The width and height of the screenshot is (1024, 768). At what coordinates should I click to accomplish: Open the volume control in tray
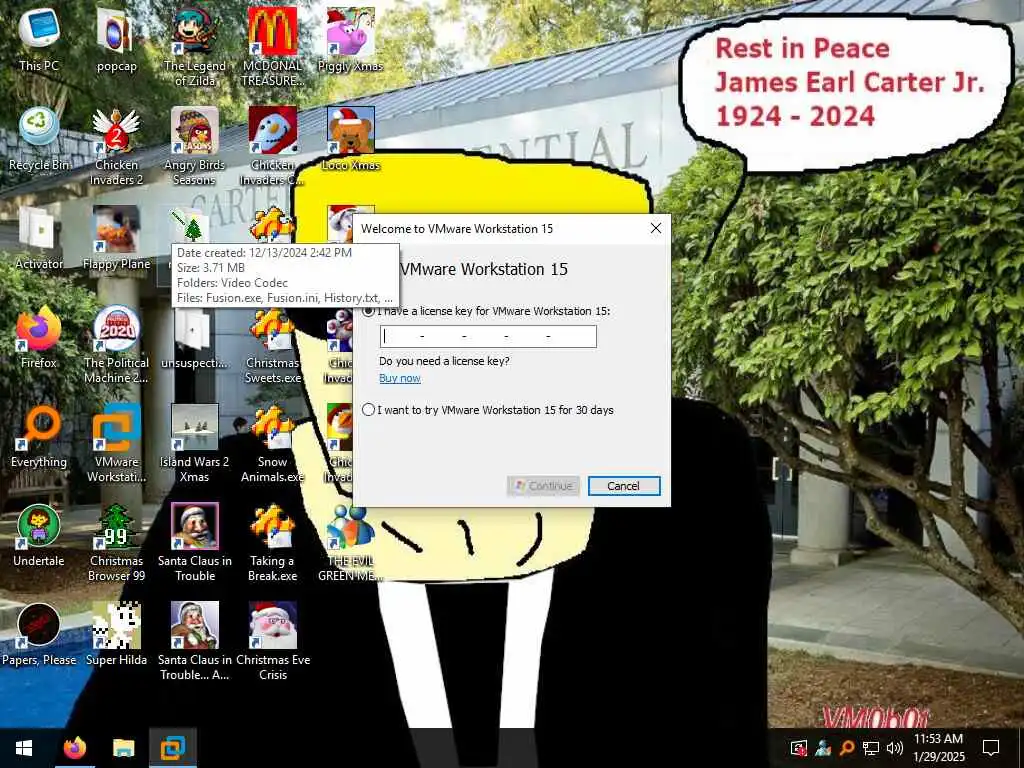(x=895, y=748)
